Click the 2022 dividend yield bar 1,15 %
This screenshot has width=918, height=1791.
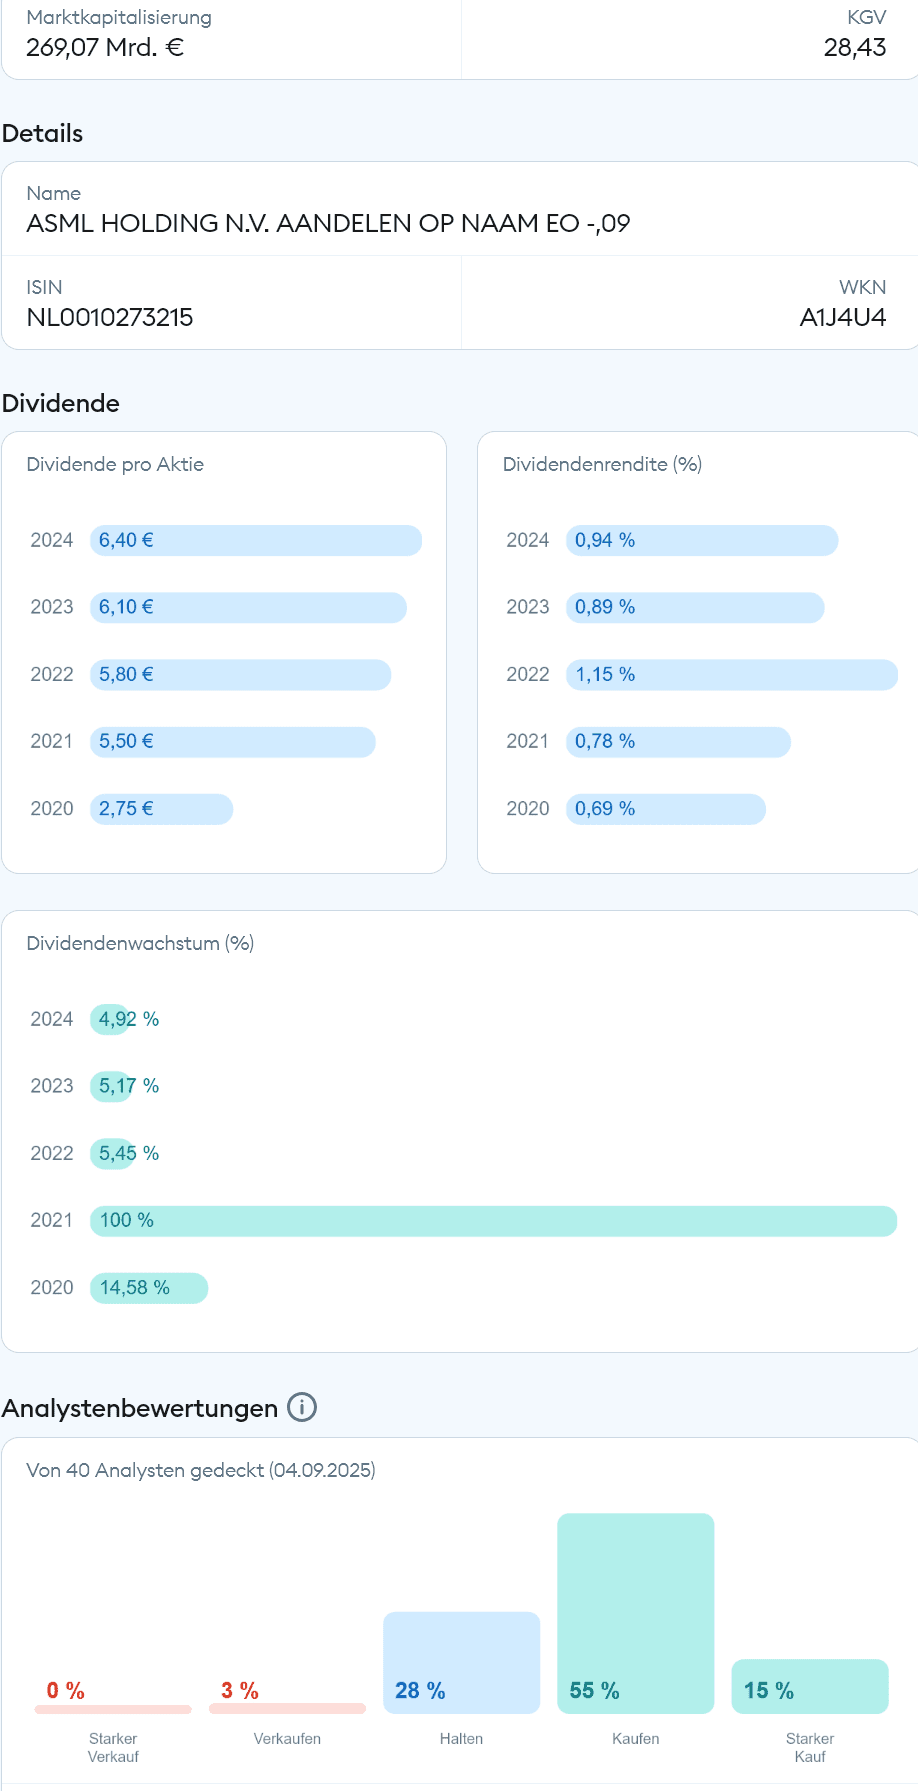click(732, 675)
